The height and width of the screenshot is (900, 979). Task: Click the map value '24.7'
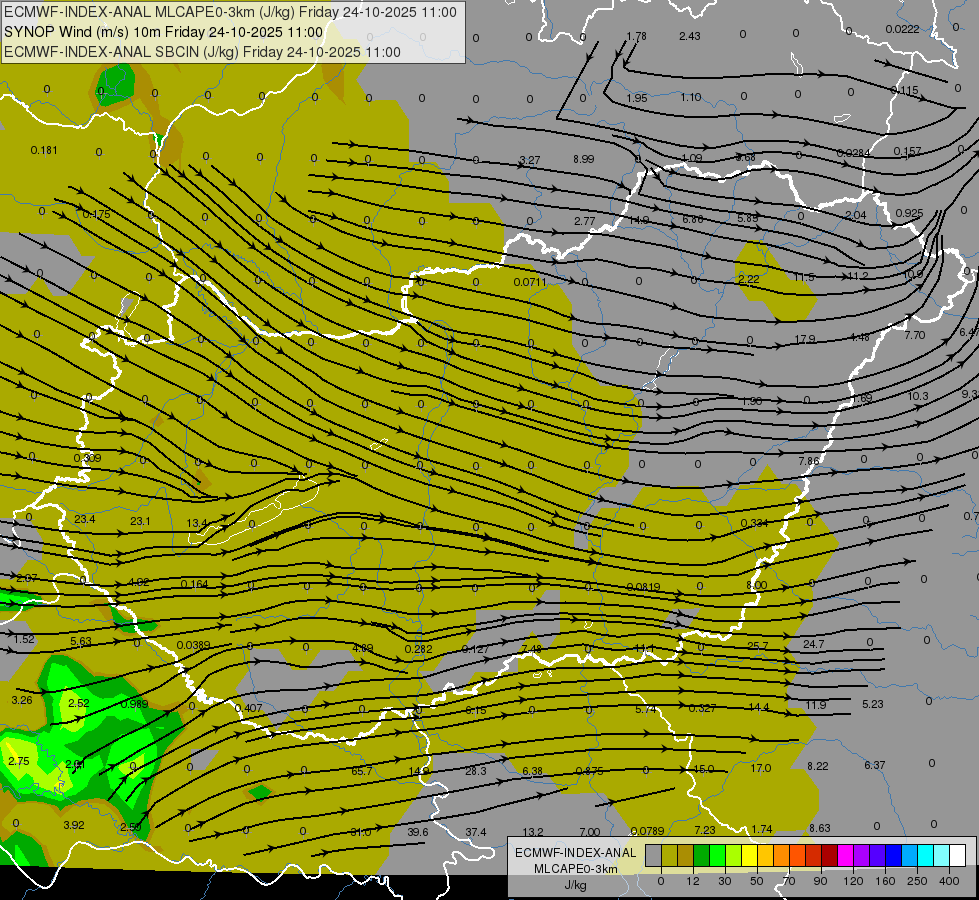814,644
